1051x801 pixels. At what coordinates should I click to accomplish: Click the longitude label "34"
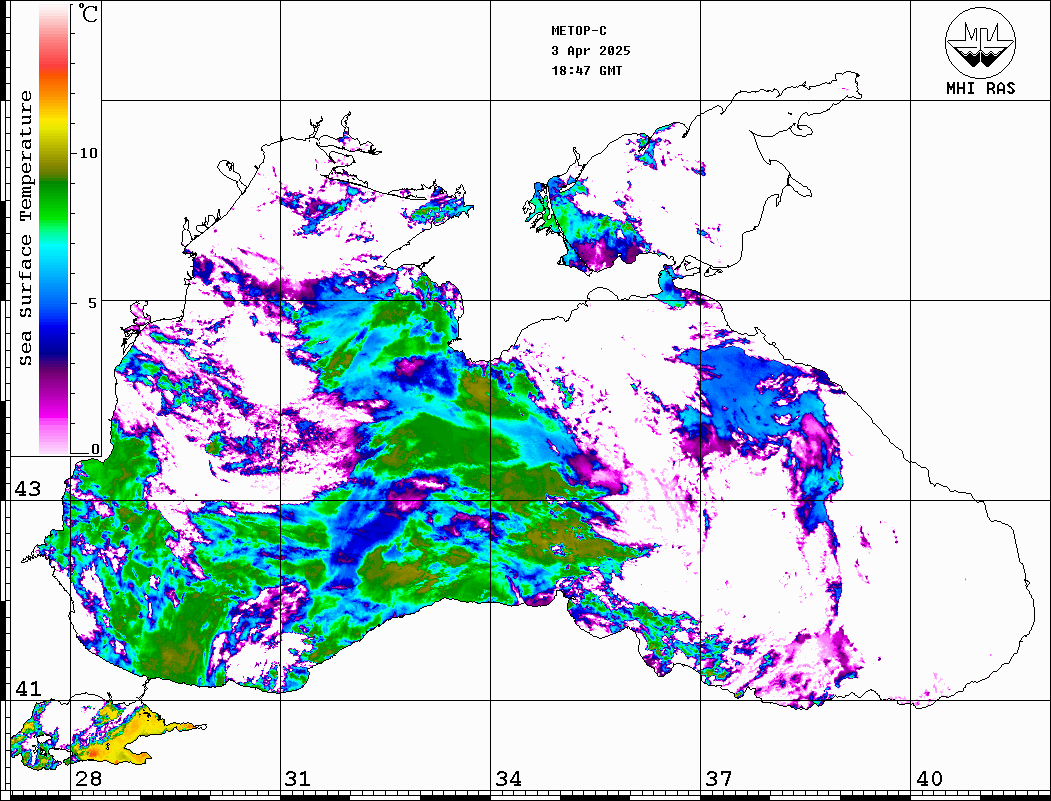tap(509, 779)
